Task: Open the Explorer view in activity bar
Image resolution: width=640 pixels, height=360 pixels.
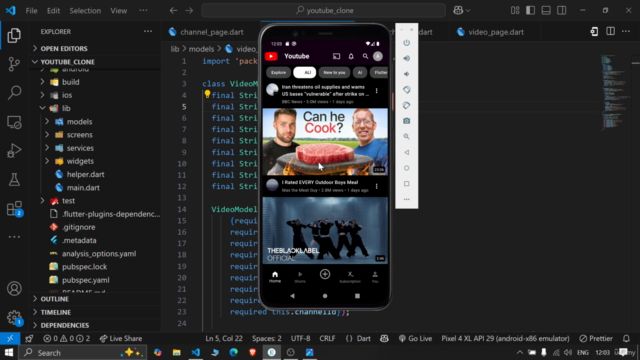Action: (x=14, y=36)
